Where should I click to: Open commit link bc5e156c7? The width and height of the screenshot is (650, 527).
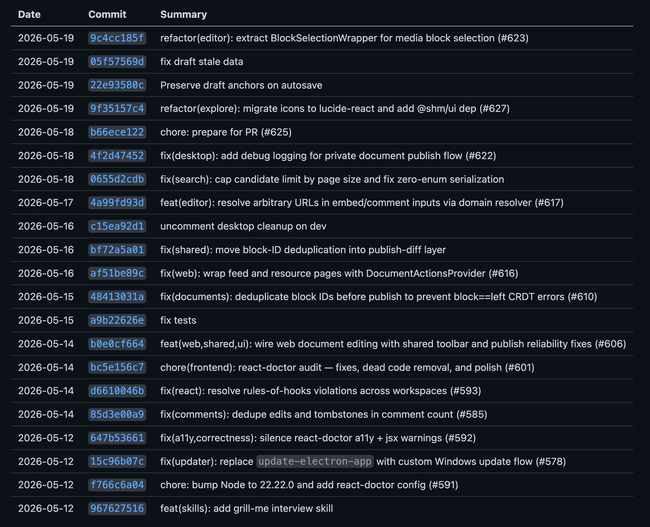117,367
